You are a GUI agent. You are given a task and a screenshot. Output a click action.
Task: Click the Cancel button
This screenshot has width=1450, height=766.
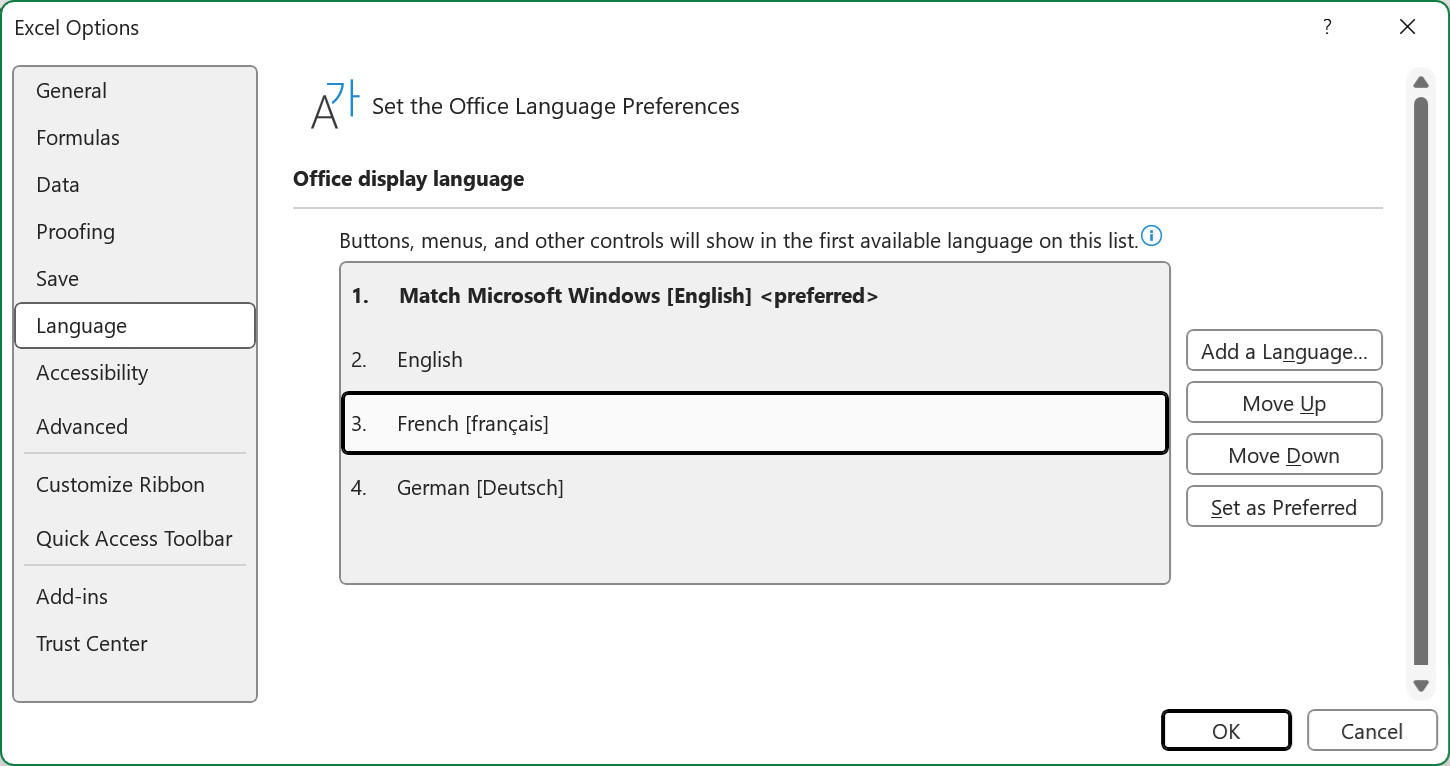[x=1371, y=731]
